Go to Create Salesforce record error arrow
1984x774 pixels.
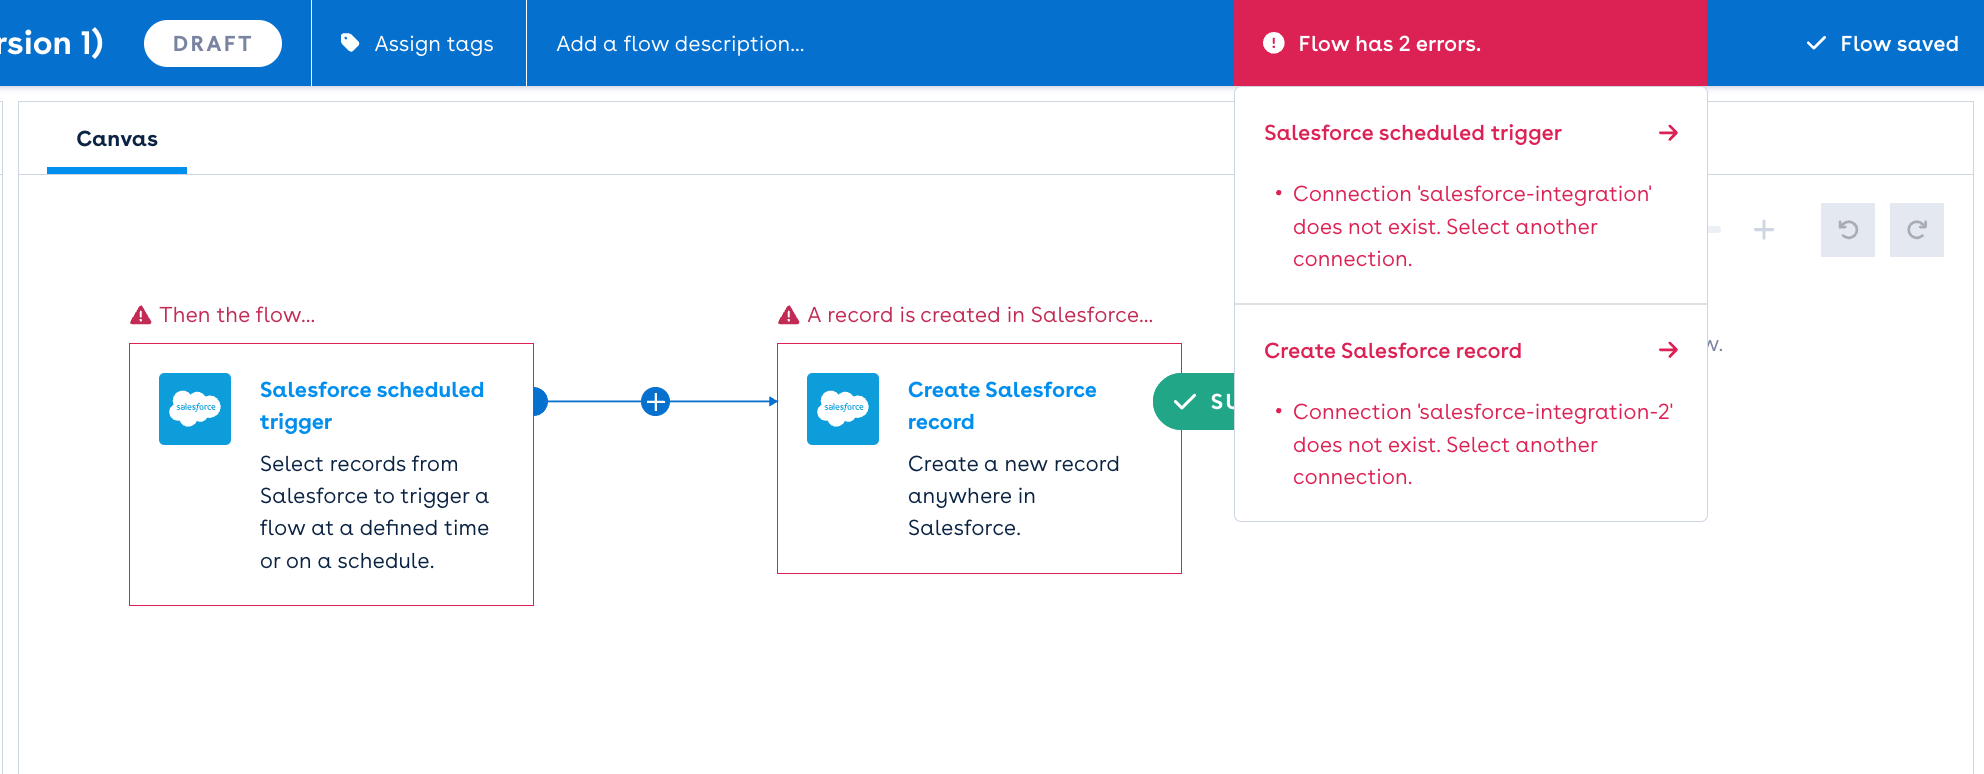click(1668, 350)
